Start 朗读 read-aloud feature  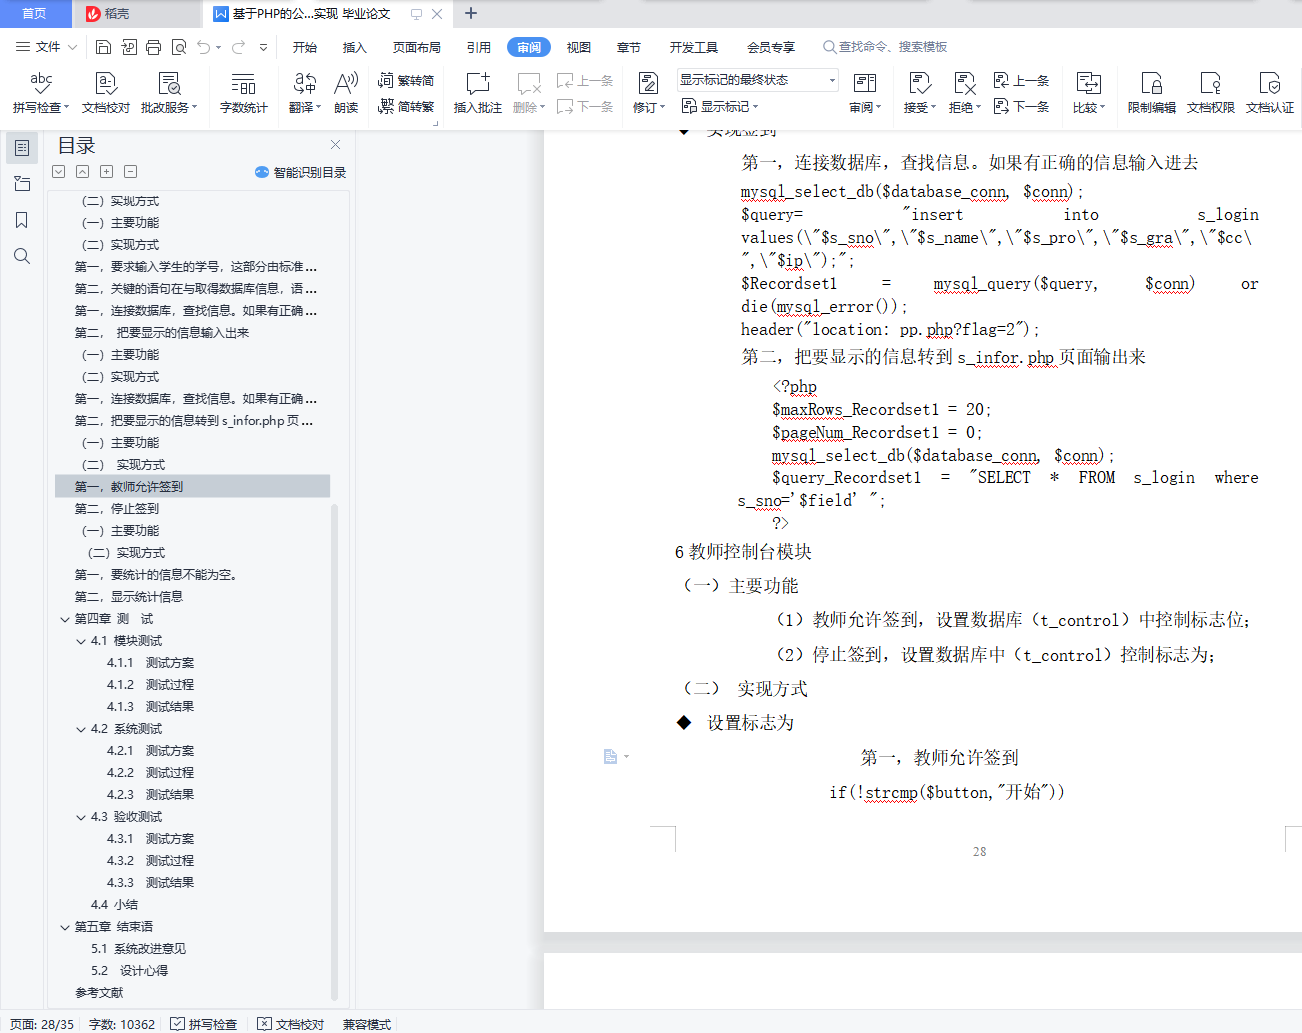346,93
